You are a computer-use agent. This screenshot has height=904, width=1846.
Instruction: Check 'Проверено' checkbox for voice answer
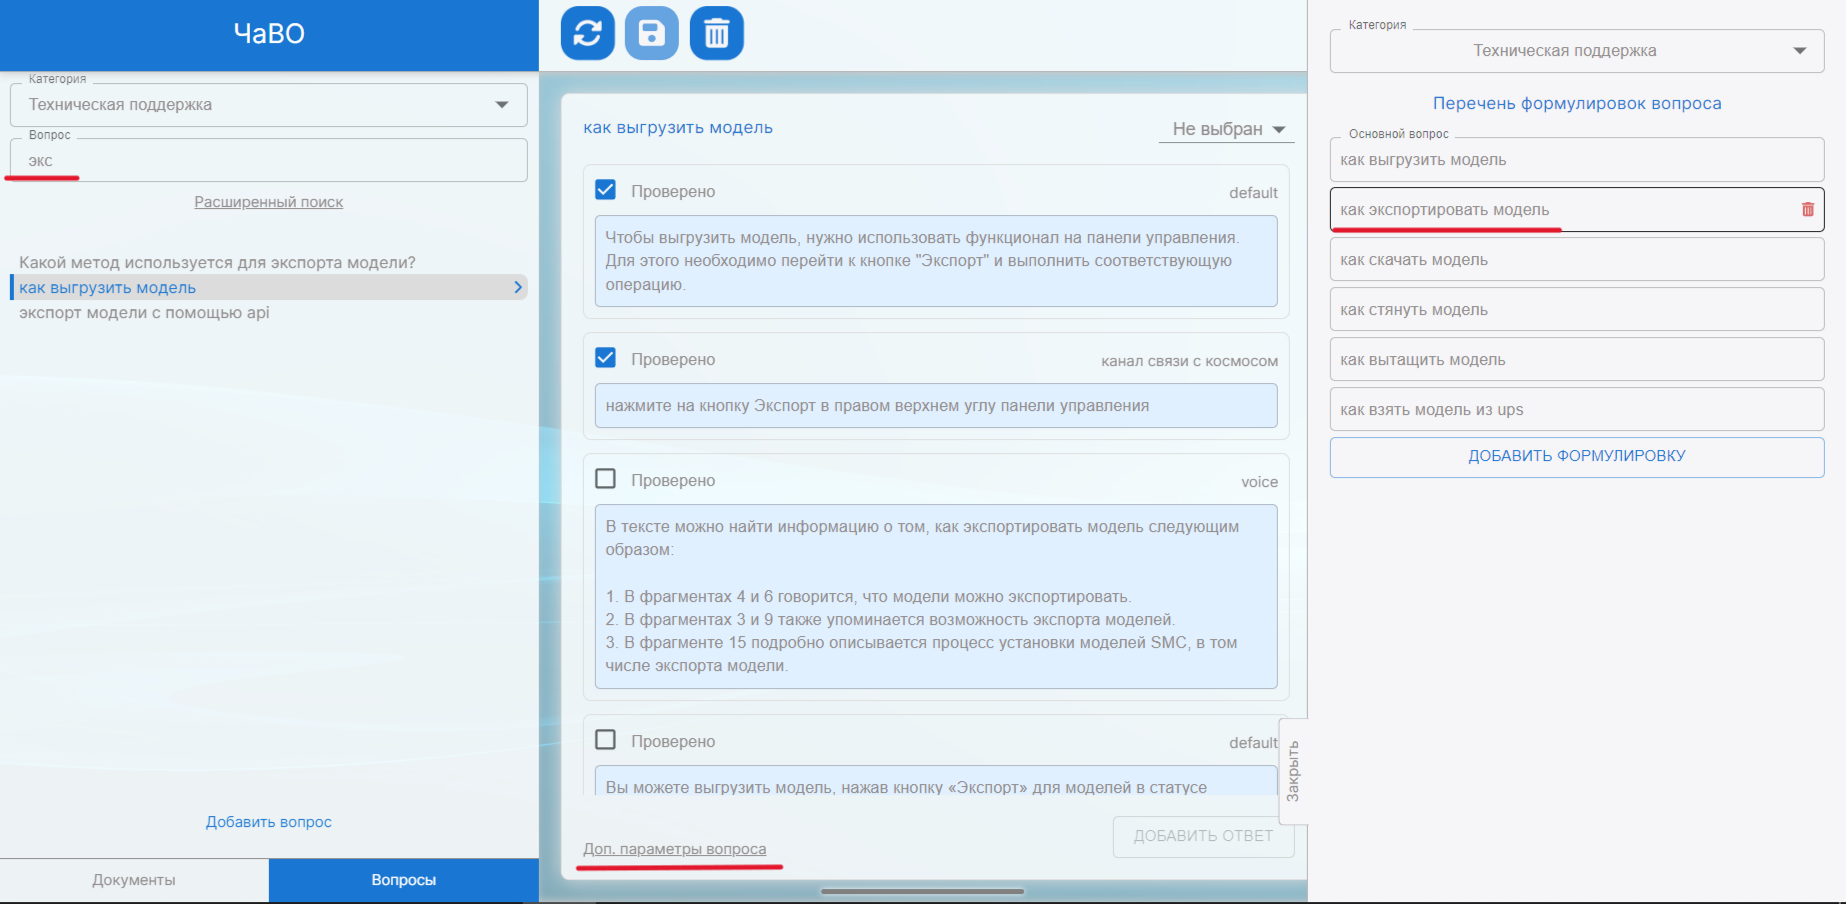tap(606, 479)
